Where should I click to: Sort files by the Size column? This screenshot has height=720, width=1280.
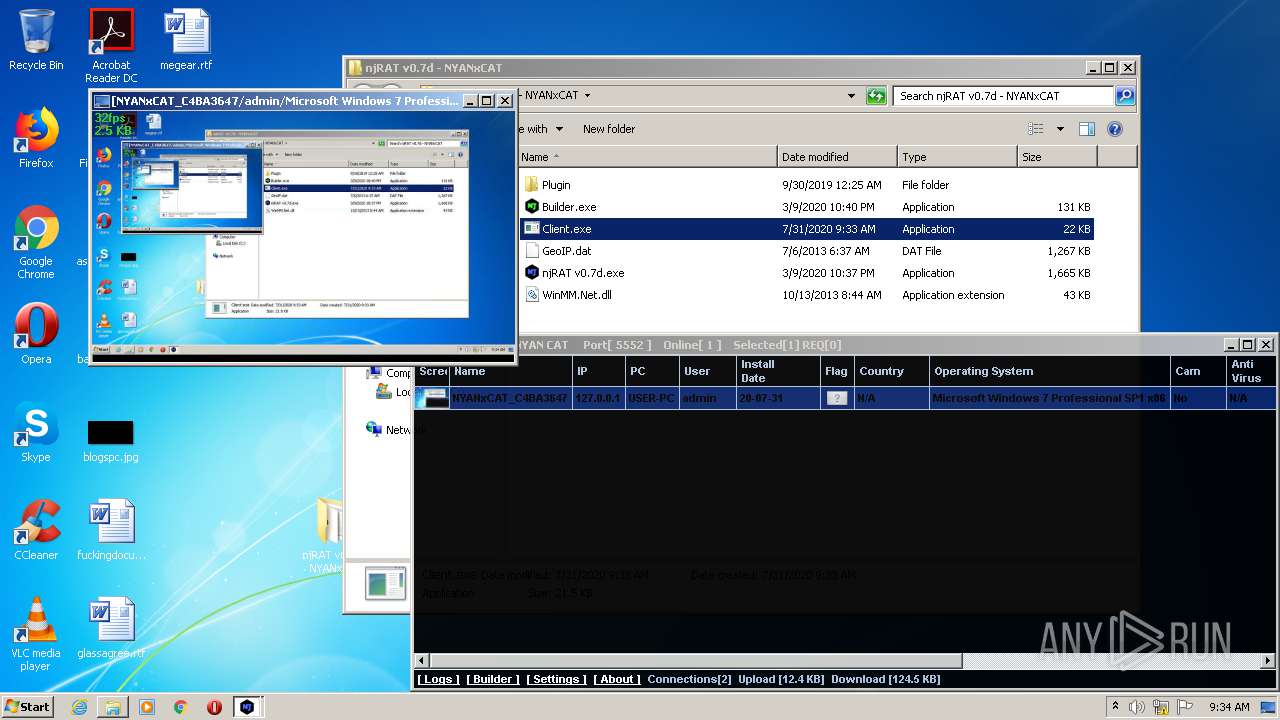pos(1057,157)
